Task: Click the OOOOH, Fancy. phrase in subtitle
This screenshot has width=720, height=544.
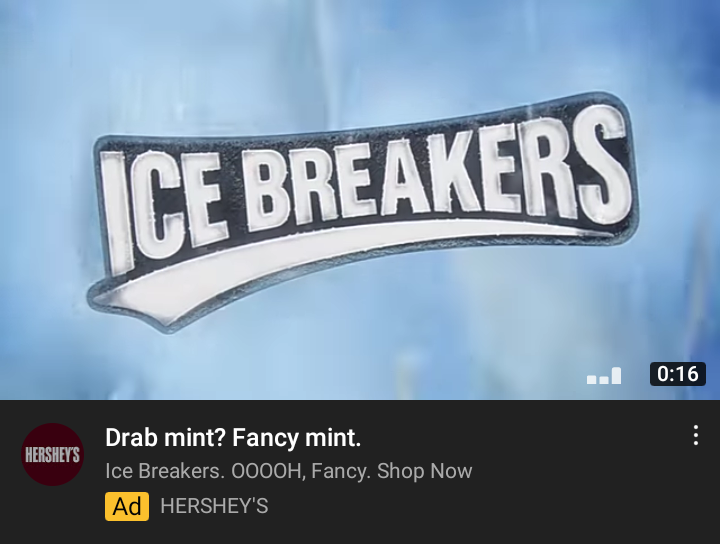Action: pyautogui.click(x=301, y=471)
